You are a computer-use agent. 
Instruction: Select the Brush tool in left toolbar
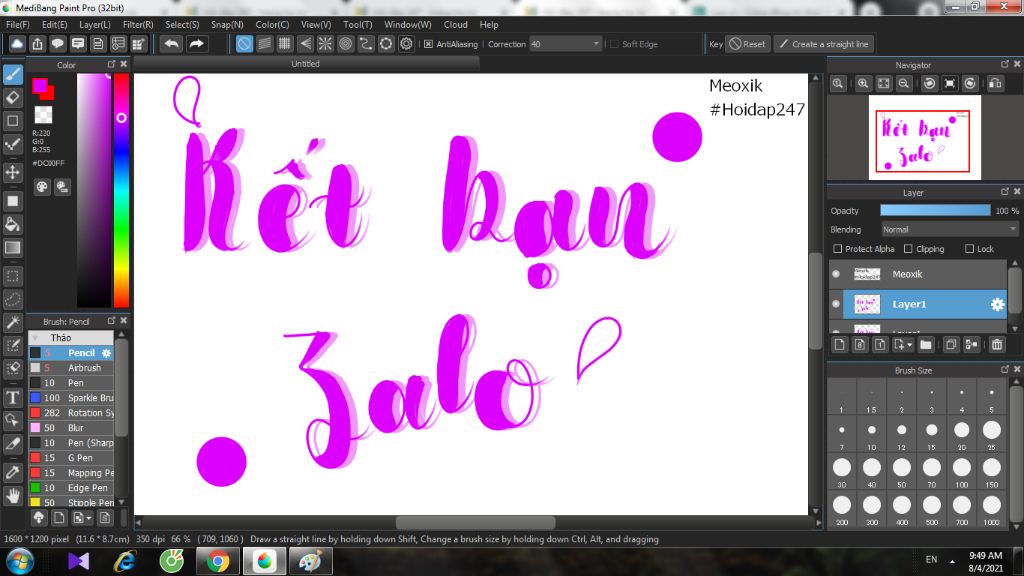tap(12, 74)
